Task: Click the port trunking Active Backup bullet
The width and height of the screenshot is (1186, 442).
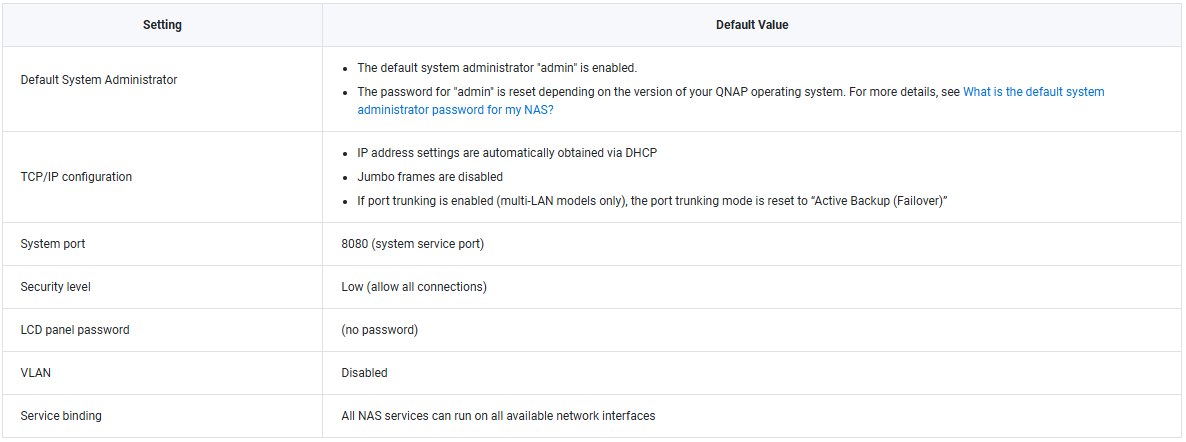Action: (x=652, y=201)
